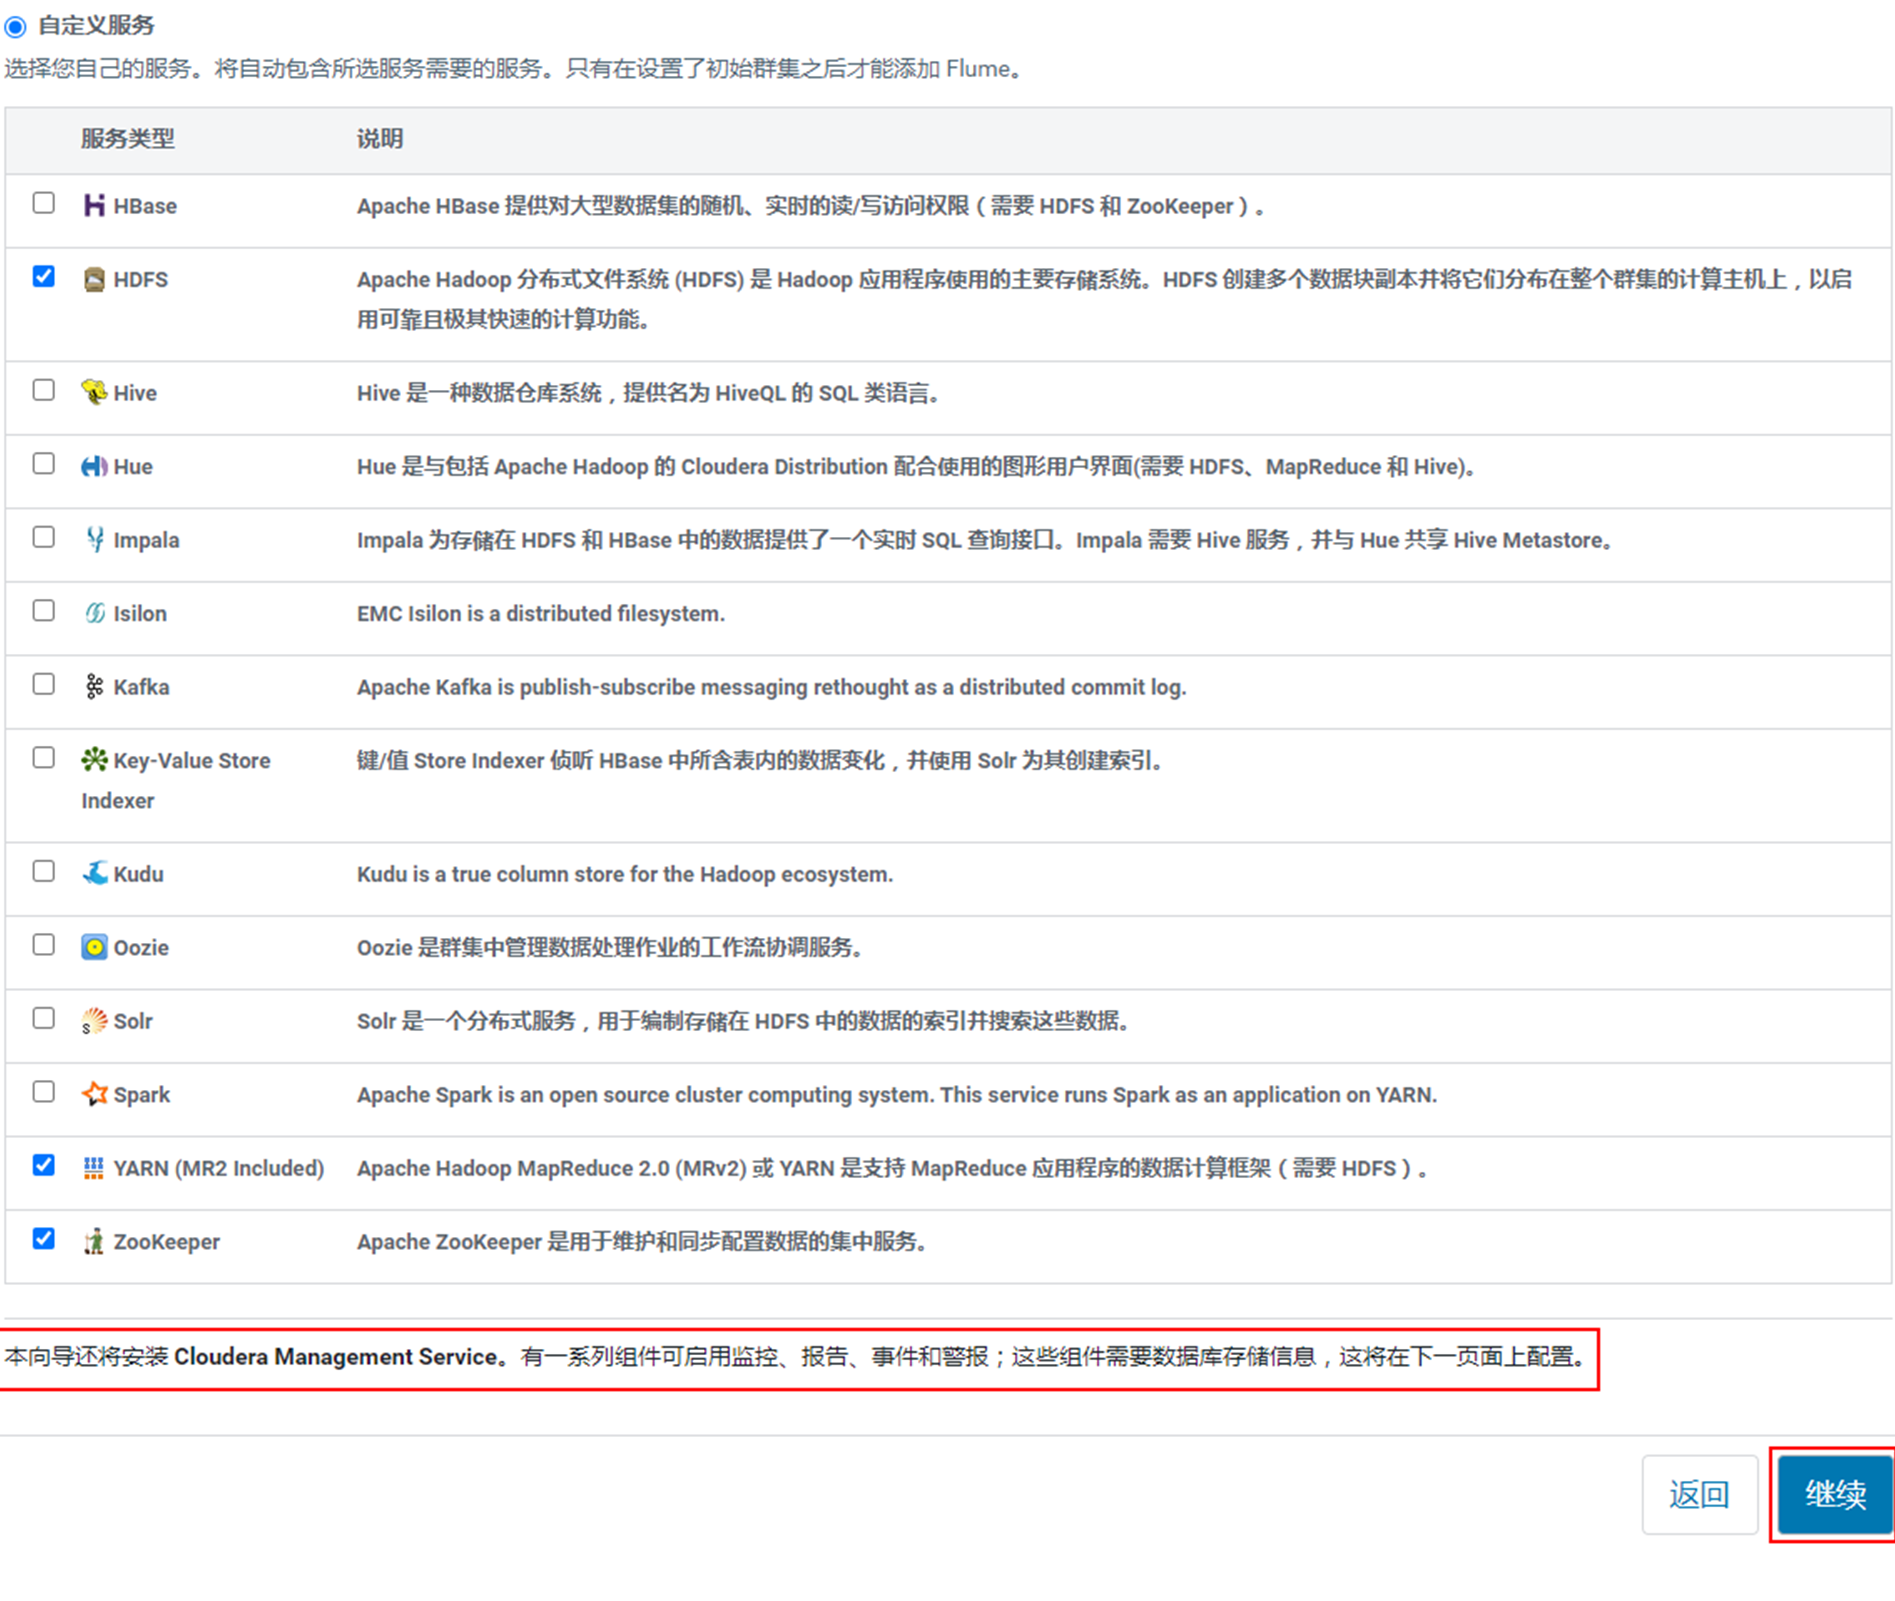Check the Impala service checkbox
The height and width of the screenshot is (1601, 1895).
[x=43, y=537]
